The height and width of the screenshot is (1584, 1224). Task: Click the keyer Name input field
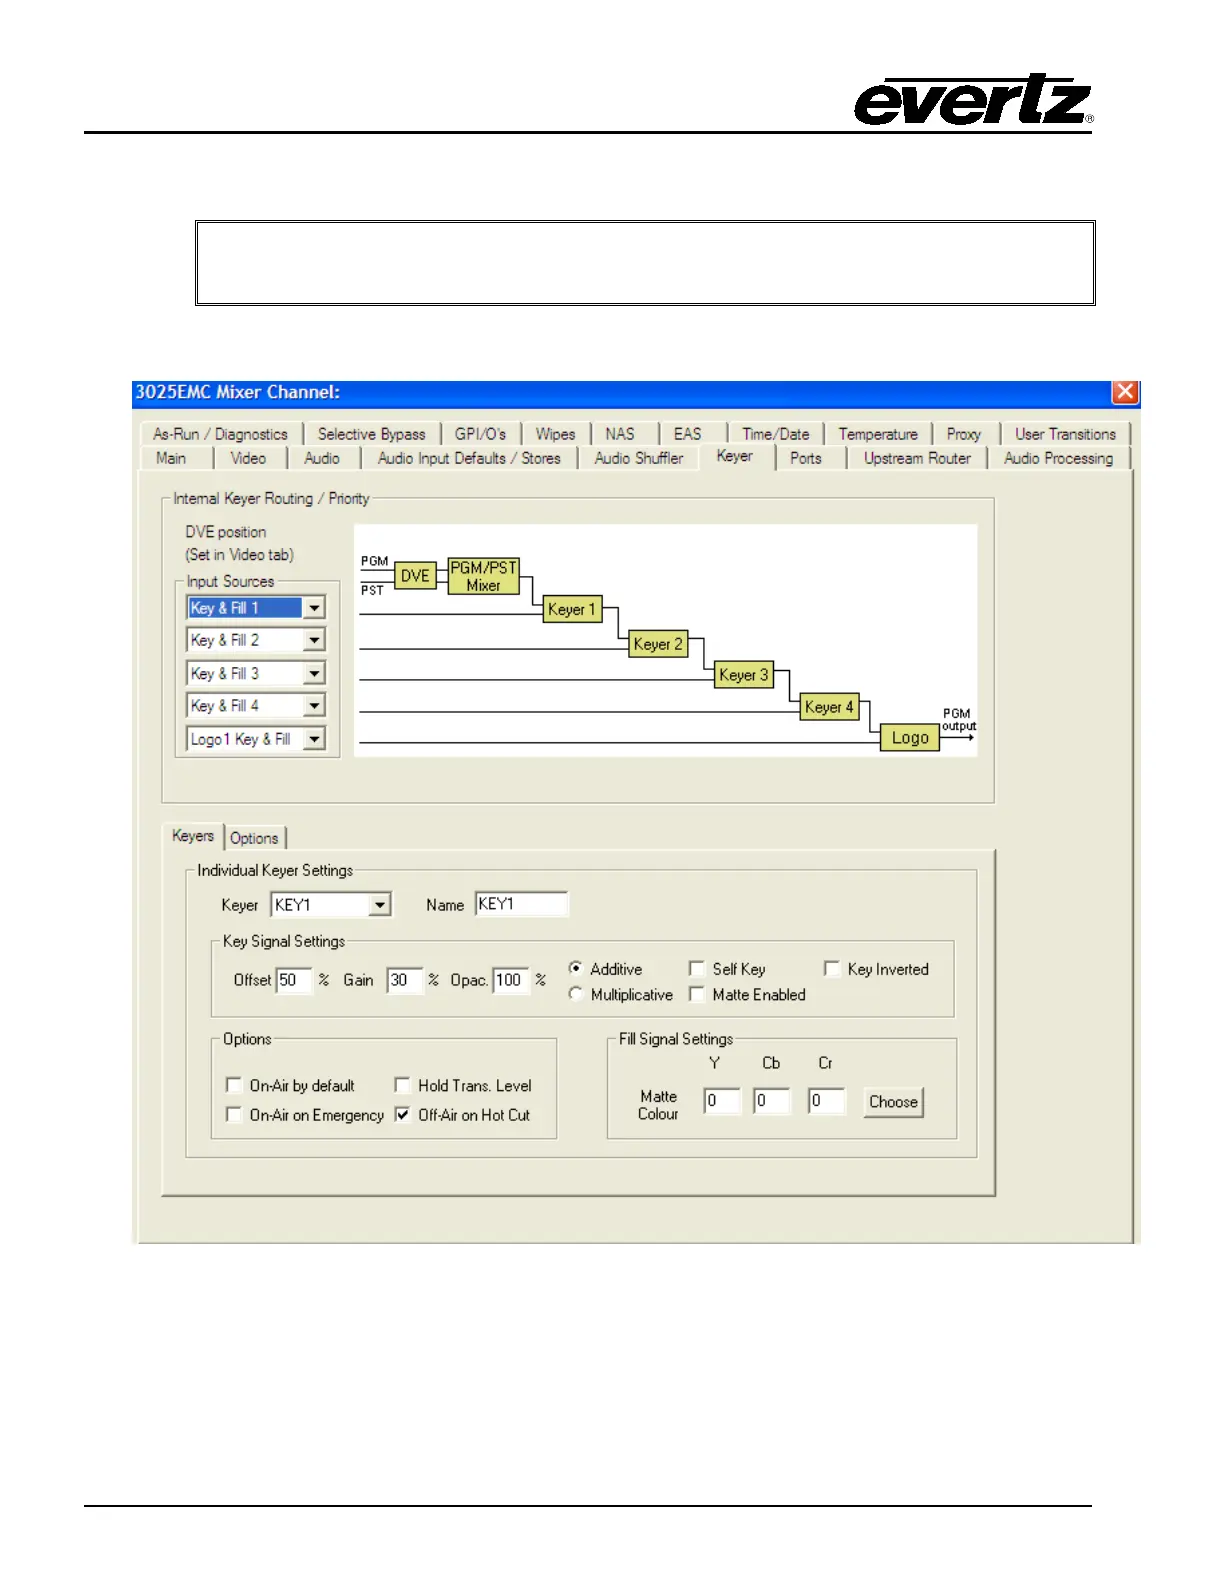click(x=521, y=904)
